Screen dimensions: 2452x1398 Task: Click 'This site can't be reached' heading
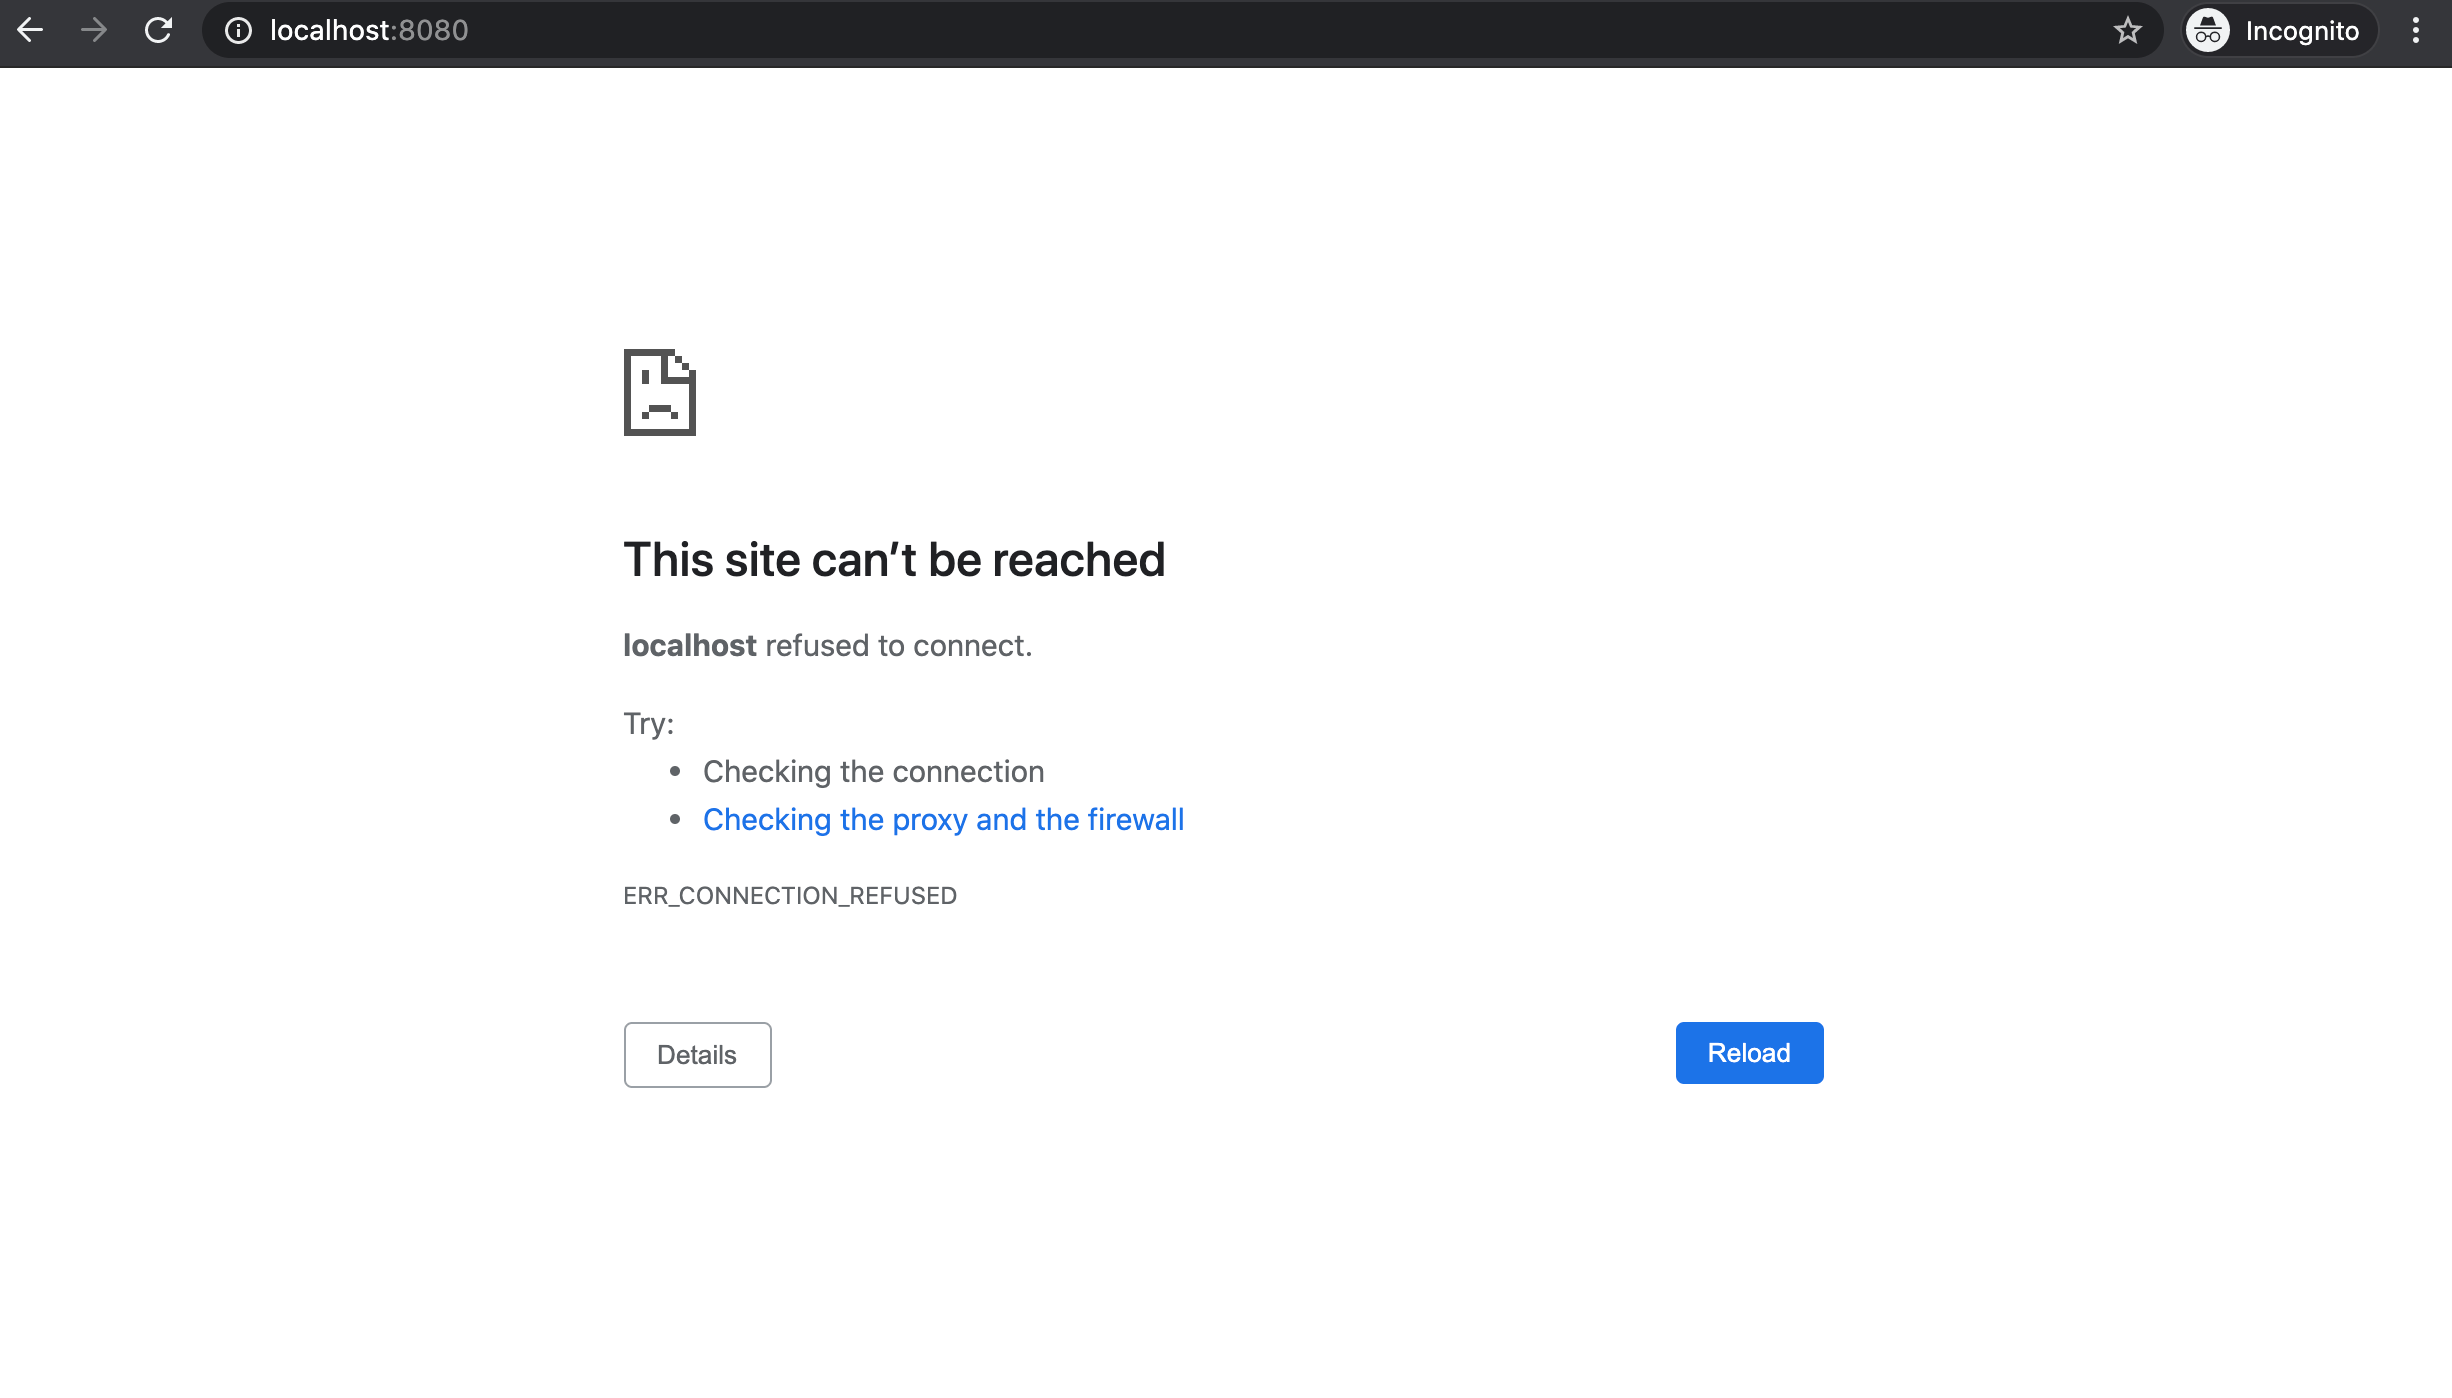(x=895, y=559)
